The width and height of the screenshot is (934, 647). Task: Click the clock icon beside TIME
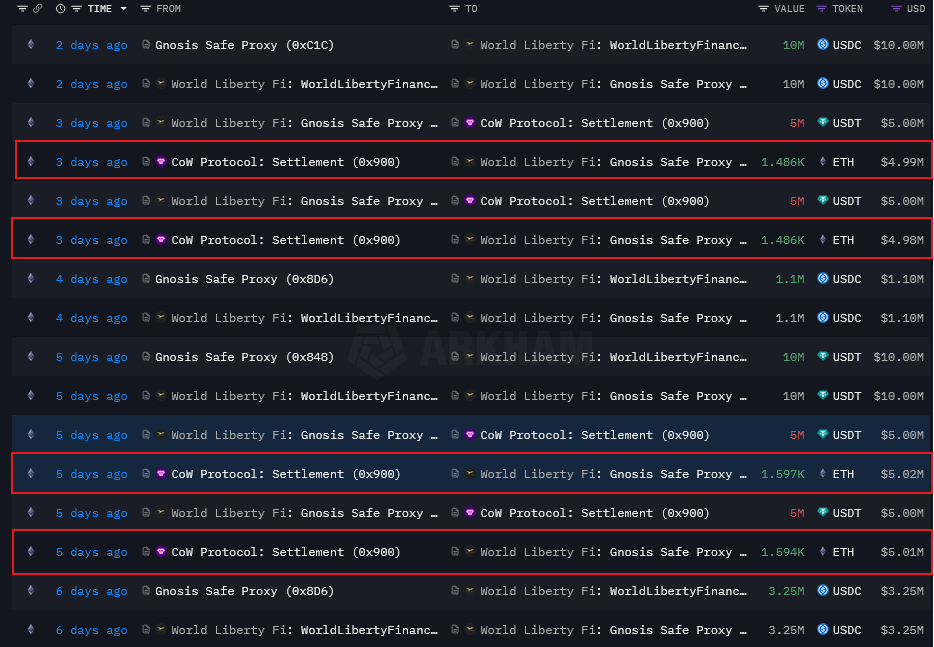pyautogui.click(x=60, y=9)
